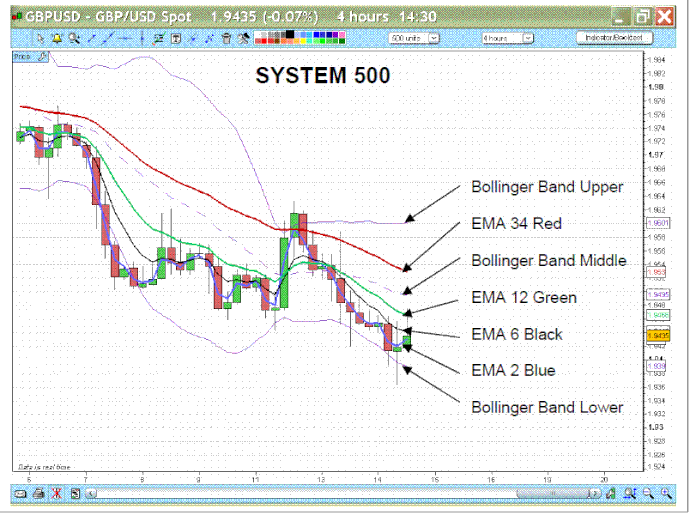Click the document icon beside the red X

(x=76, y=494)
